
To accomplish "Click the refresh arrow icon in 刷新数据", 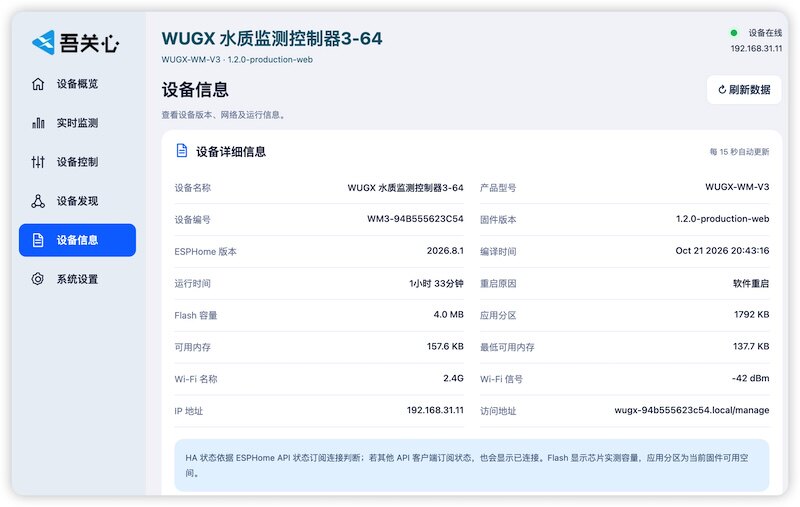I will click(x=722, y=90).
